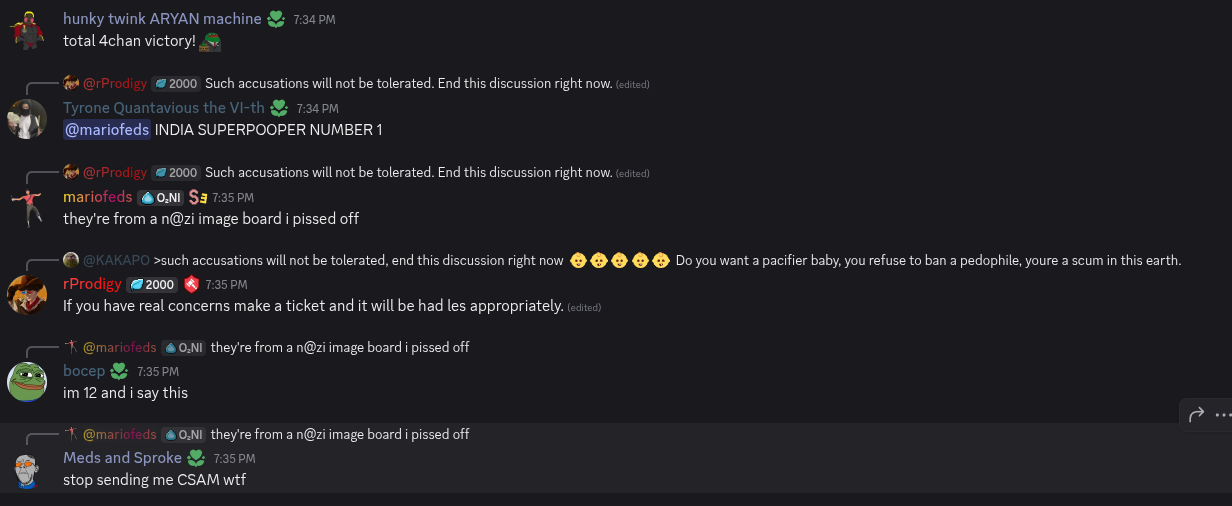Open rProdigy's profile avatar

[27, 295]
